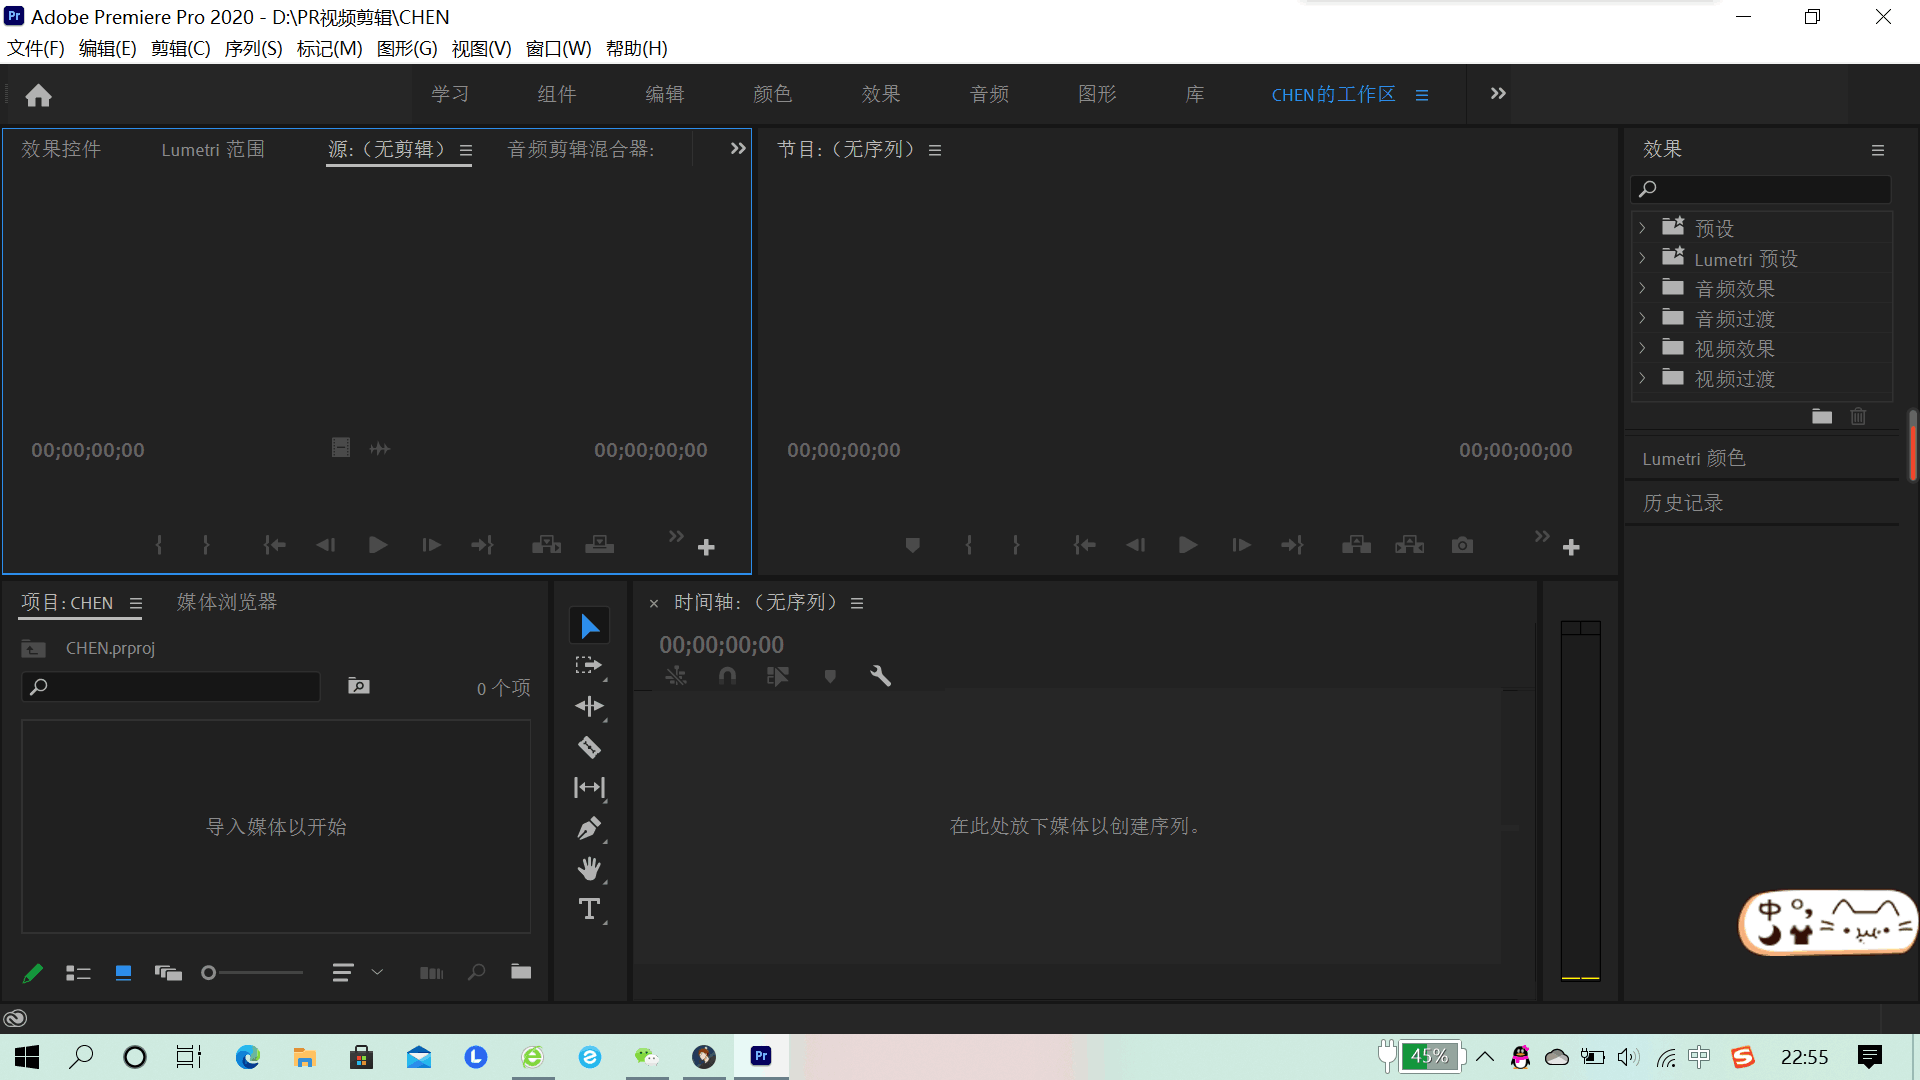Toggle Add Marker in timeline header
Screen dimensions: 1920x1080
[830, 677]
